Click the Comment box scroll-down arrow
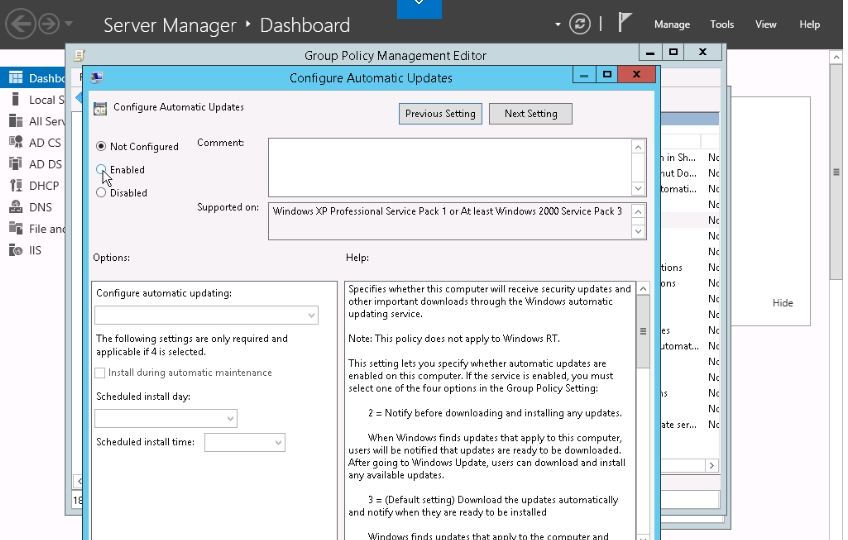848x540 pixels. pyautogui.click(x=638, y=188)
